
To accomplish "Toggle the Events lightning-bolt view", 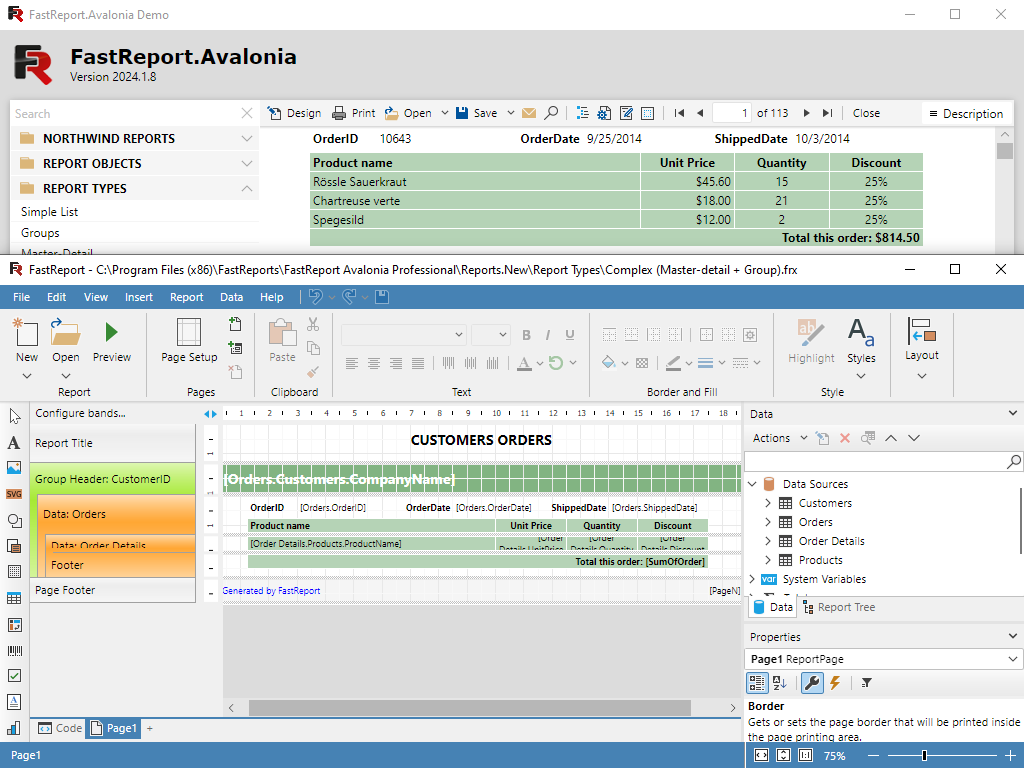I will (835, 683).
